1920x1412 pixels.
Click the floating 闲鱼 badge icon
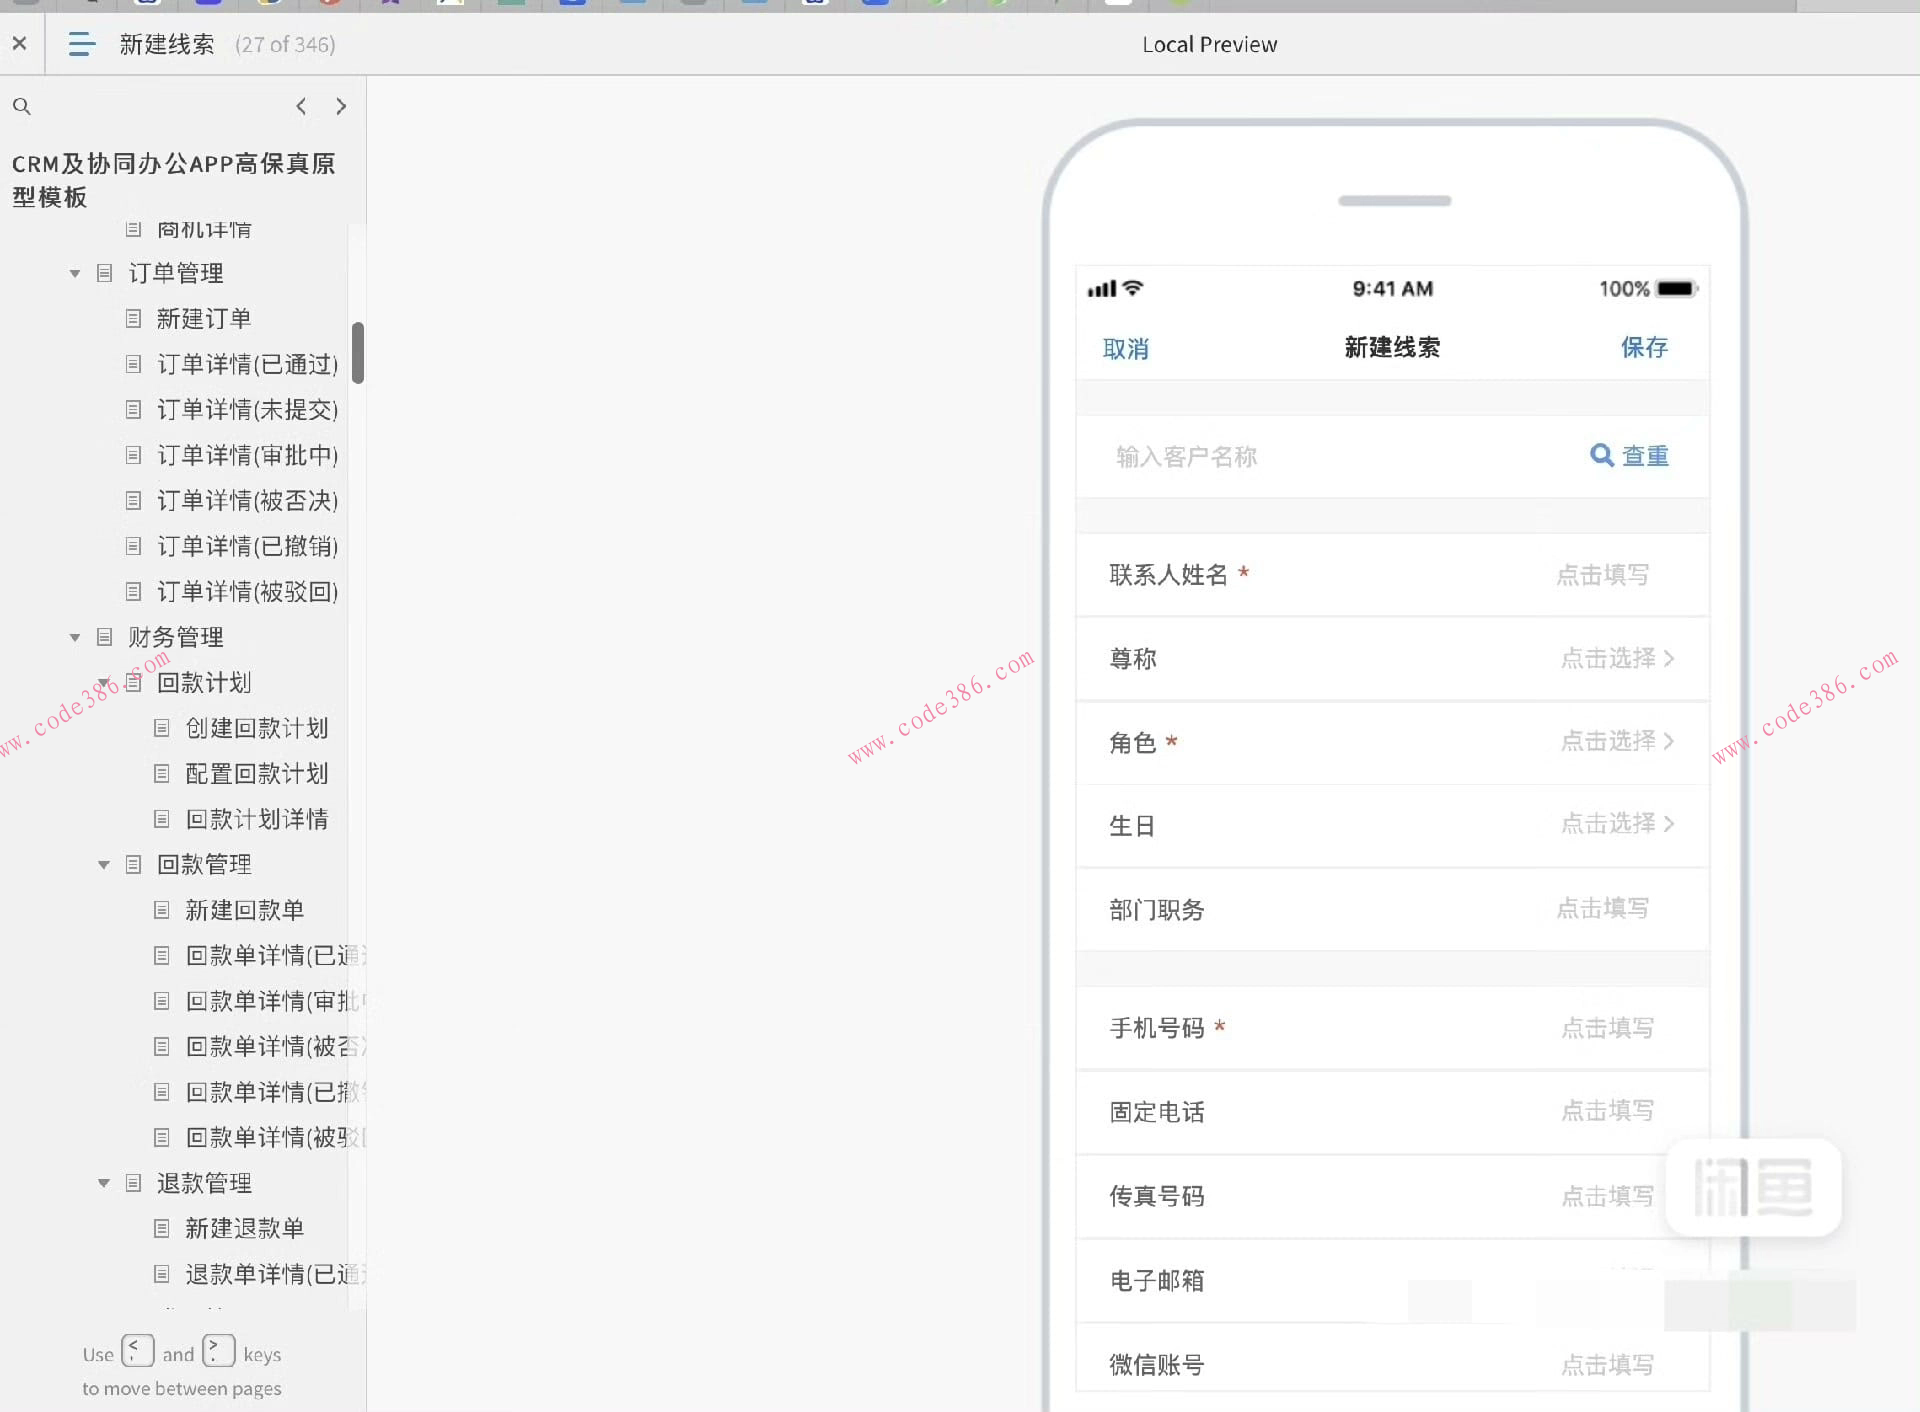(1753, 1187)
